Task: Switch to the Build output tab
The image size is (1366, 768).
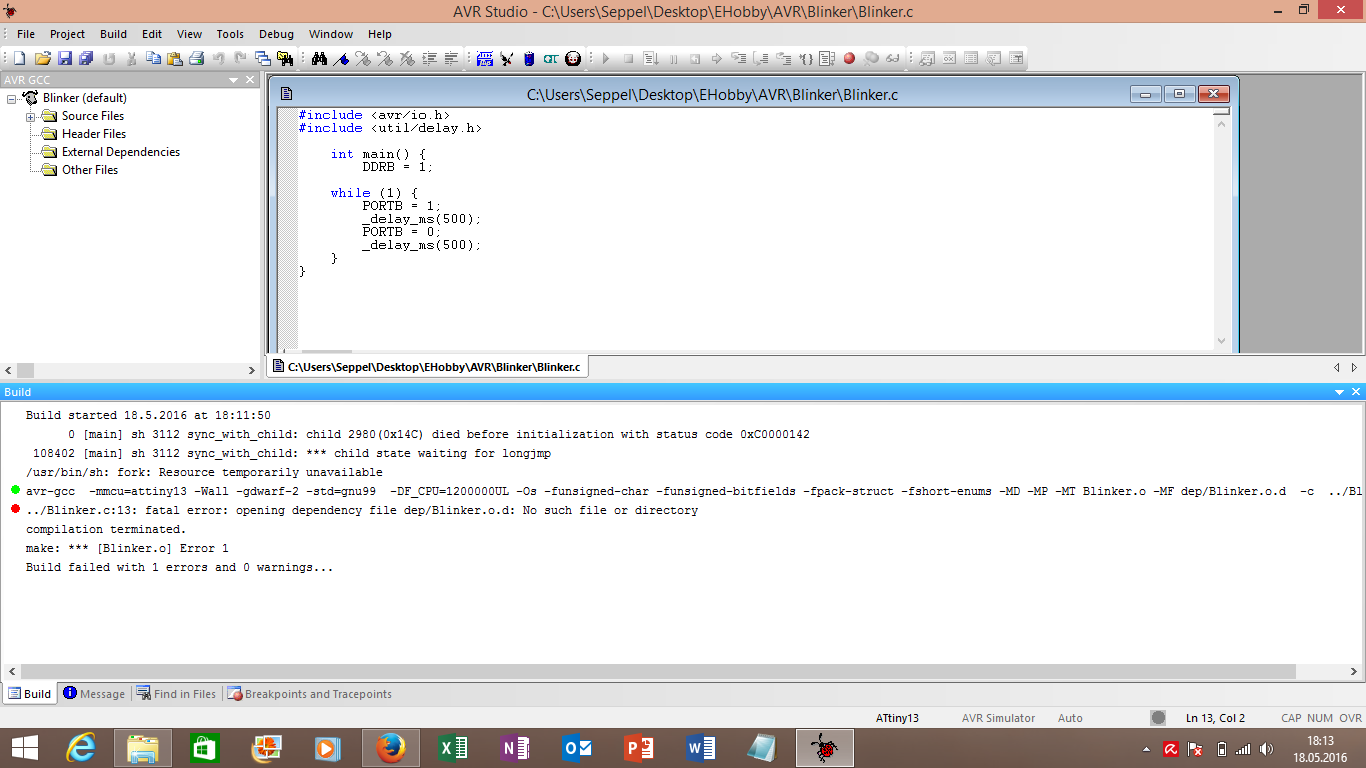Action: 30,694
